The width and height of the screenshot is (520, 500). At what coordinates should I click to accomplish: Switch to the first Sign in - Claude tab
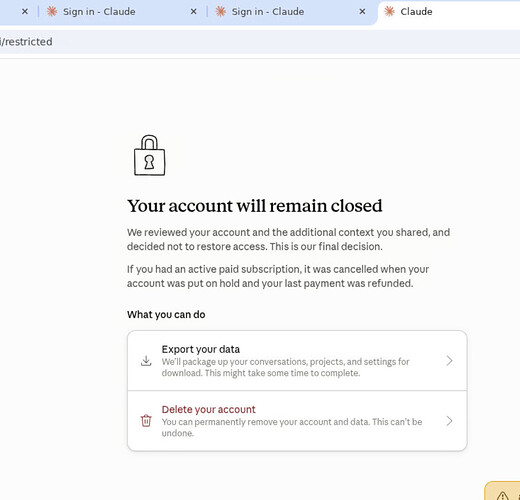coord(99,12)
